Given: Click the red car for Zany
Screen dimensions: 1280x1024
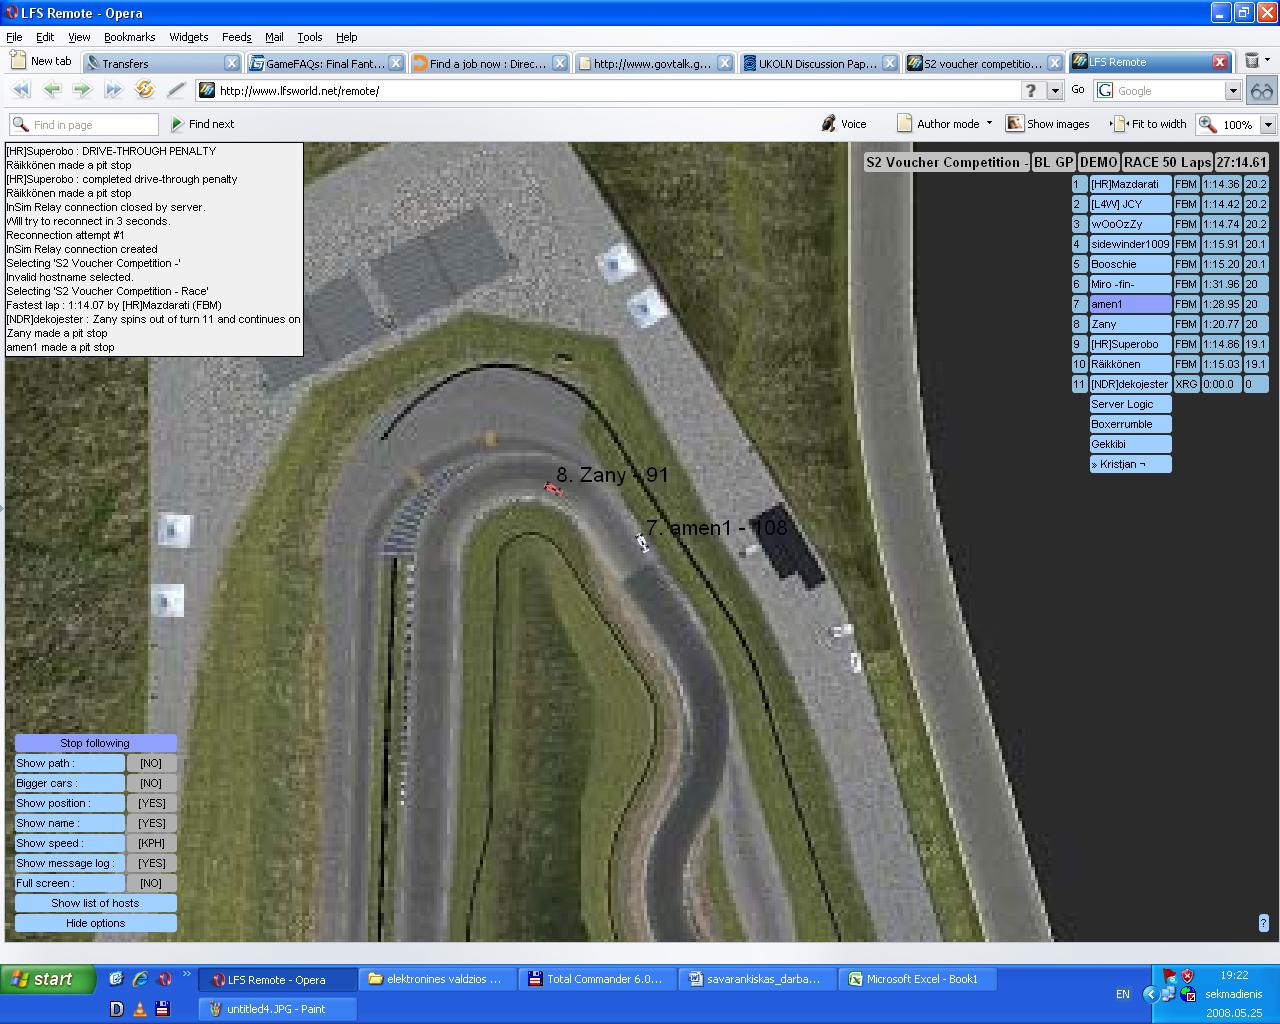Looking at the screenshot, I should [x=553, y=489].
